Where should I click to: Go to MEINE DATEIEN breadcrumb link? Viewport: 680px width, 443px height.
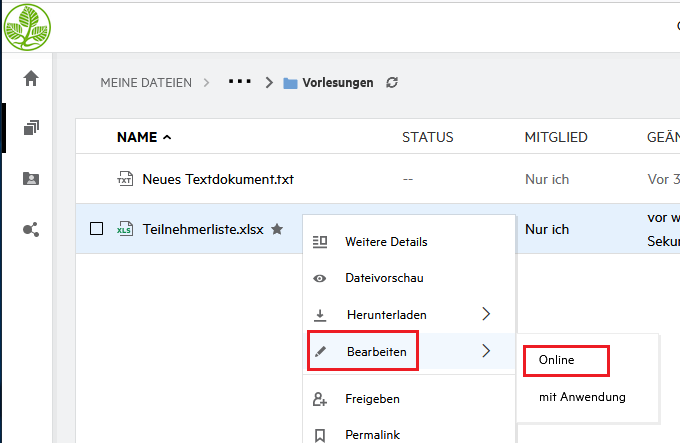click(x=146, y=83)
